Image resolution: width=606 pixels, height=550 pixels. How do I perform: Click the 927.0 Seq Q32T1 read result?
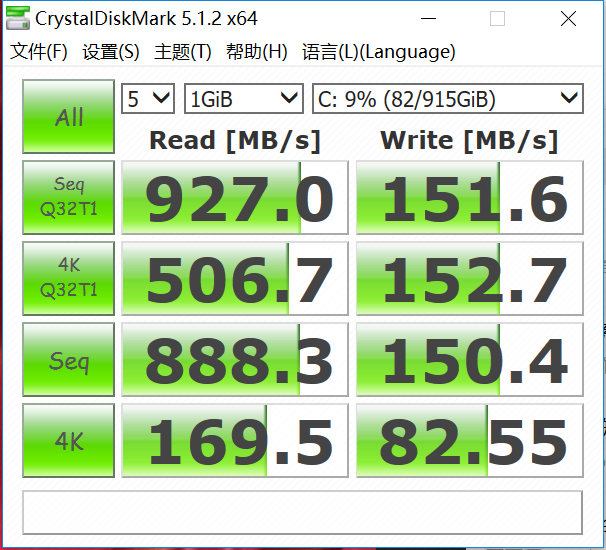(x=235, y=198)
